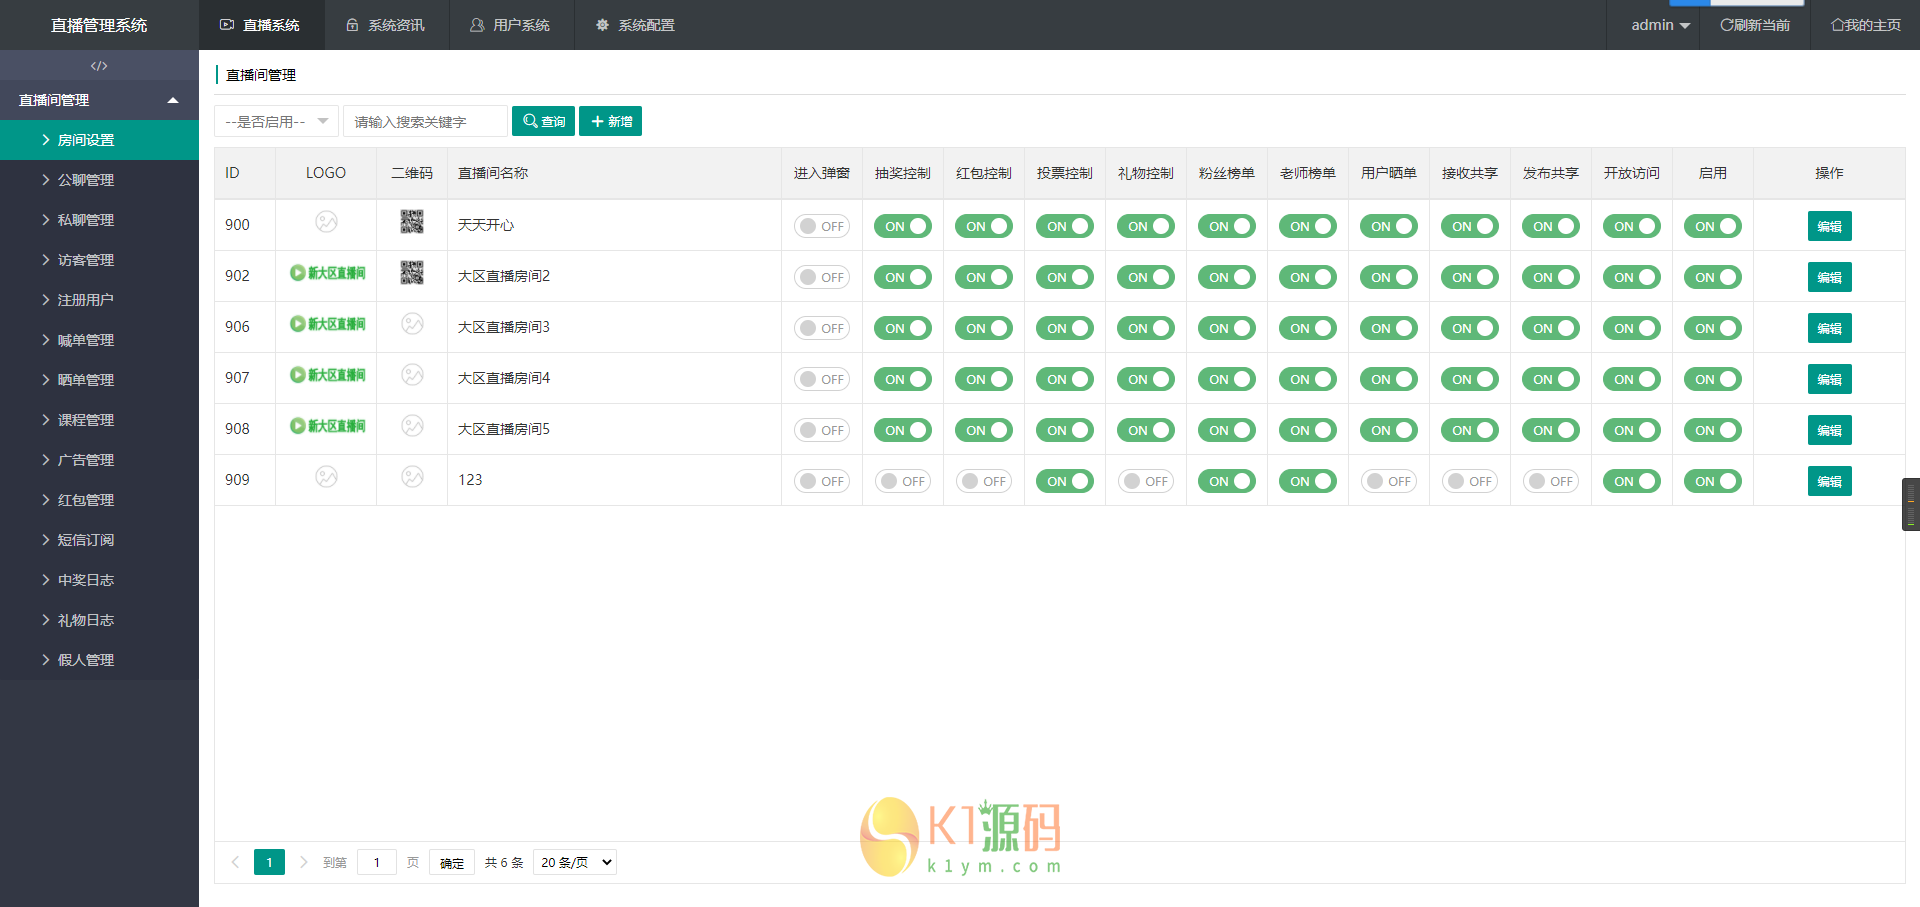
Task: Go to next page arrow in pagination
Action: [304, 862]
